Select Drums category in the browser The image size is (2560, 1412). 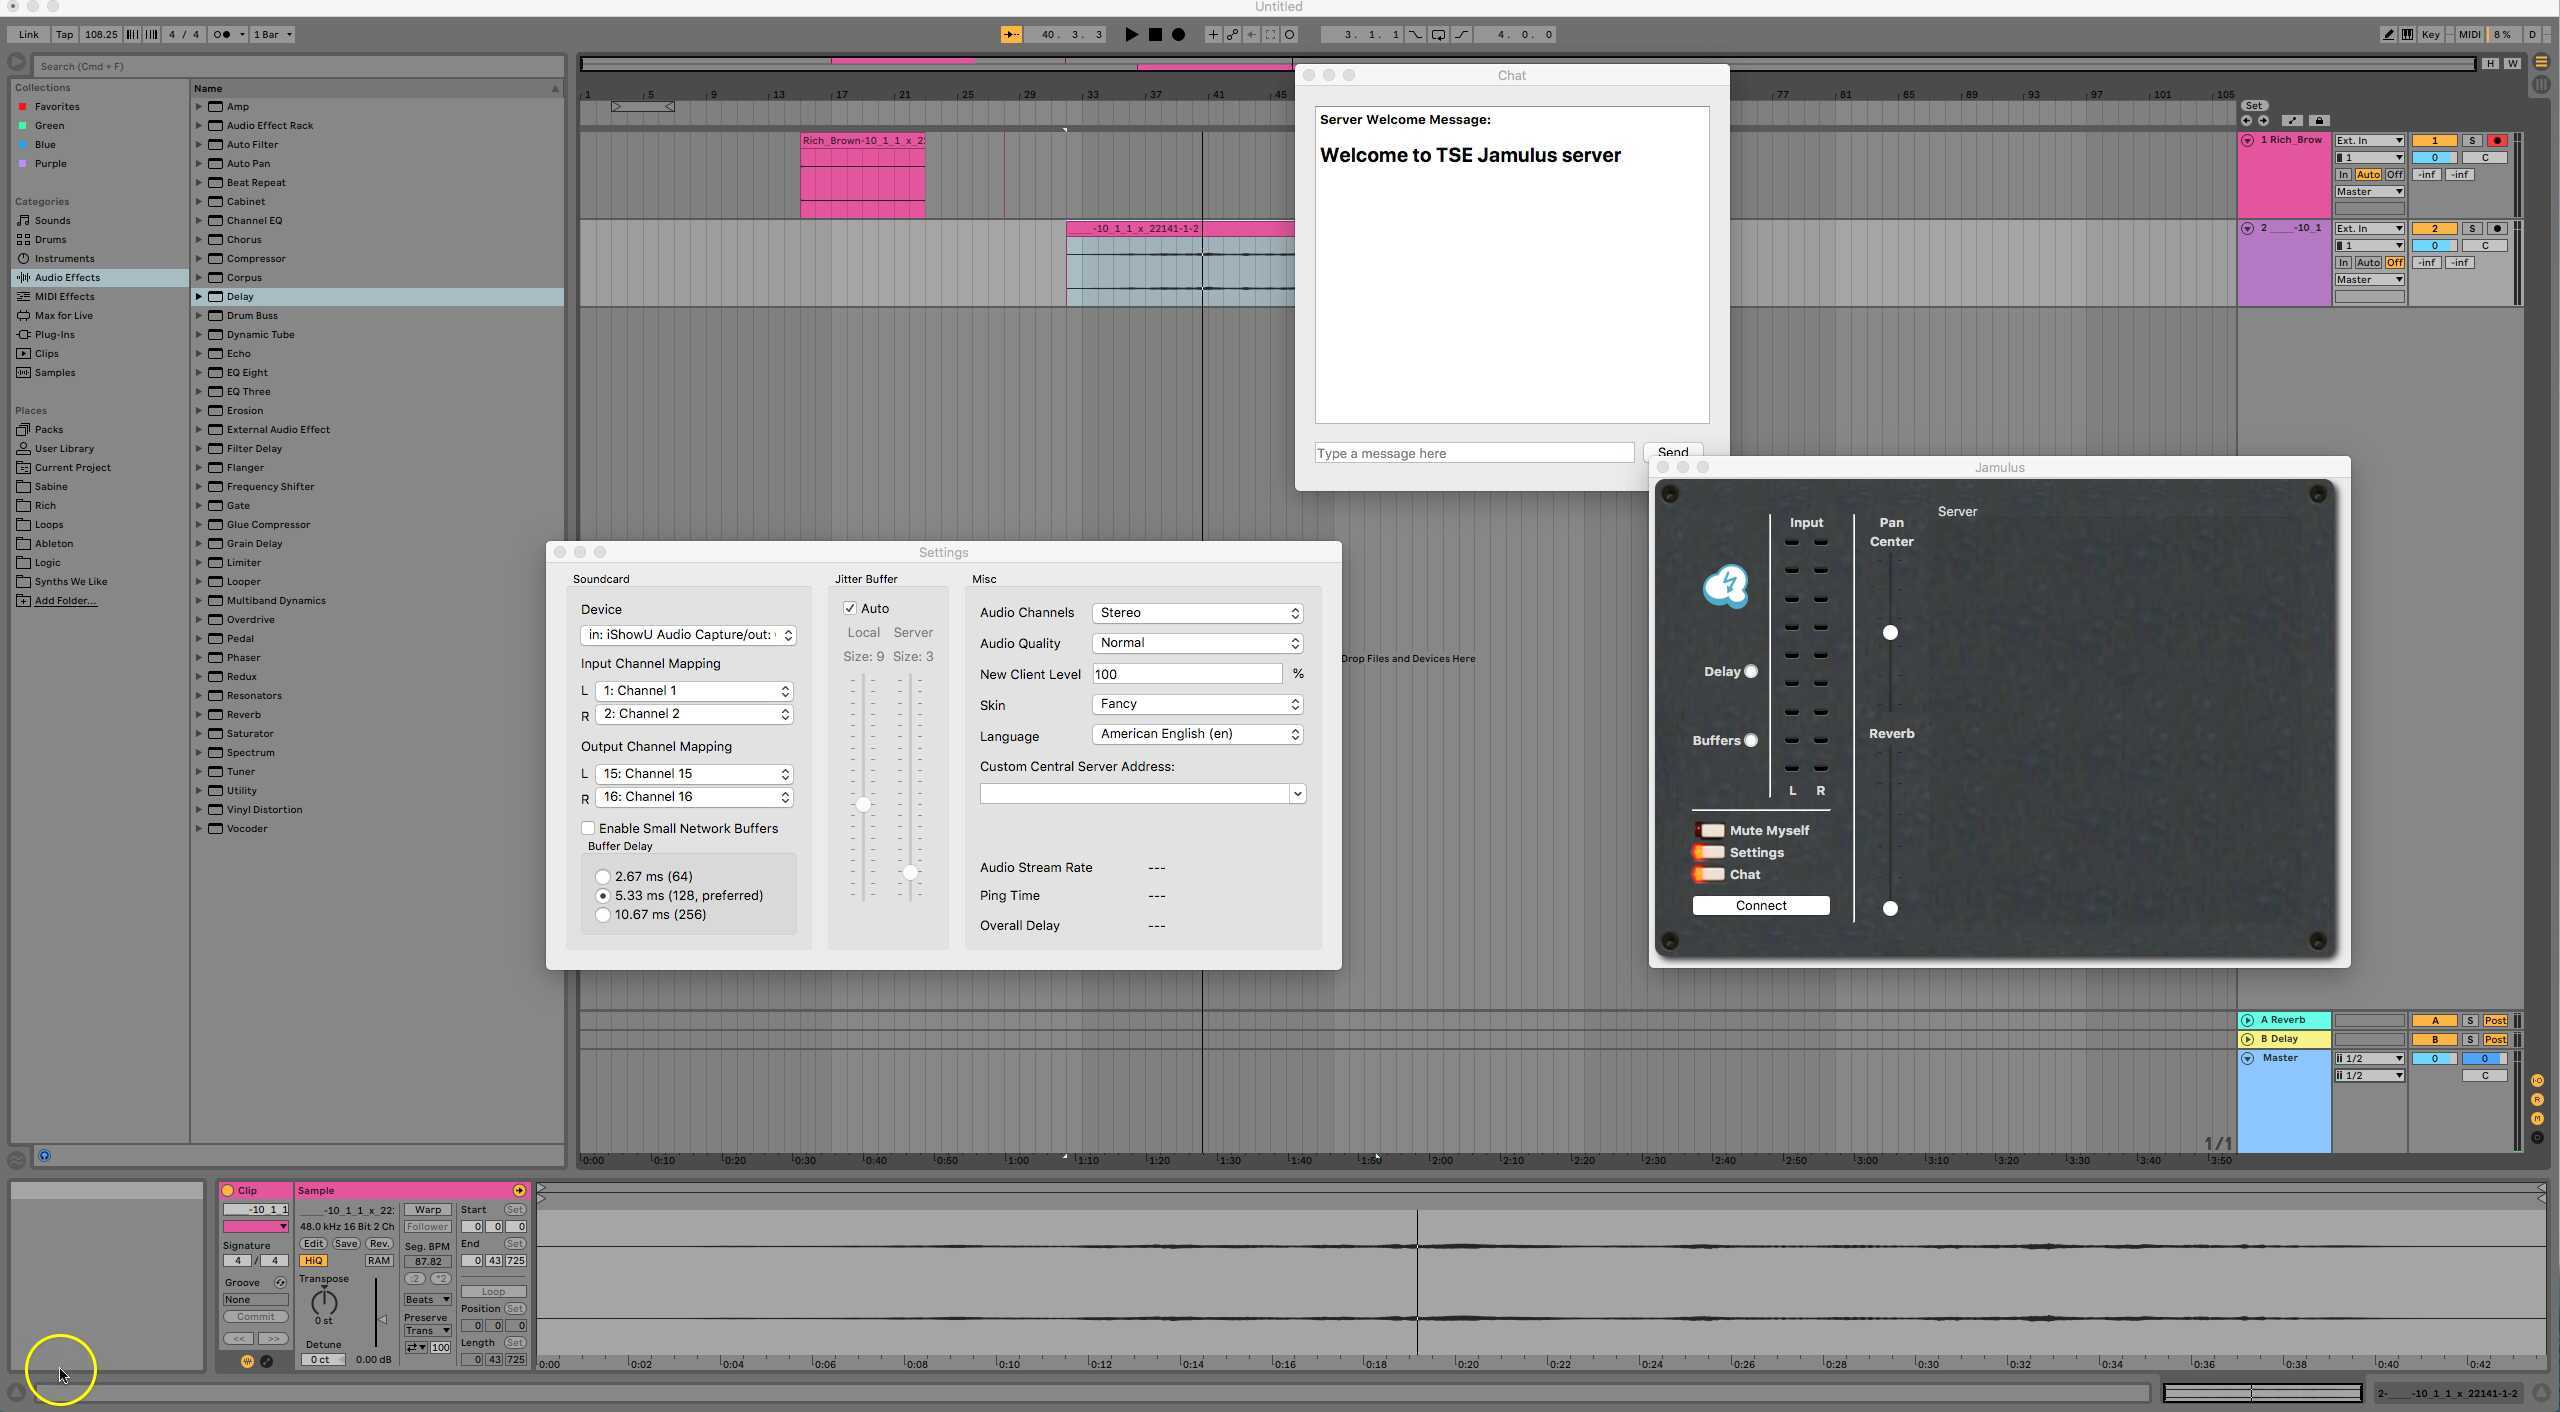pyautogui.click(x=50, y=239)
